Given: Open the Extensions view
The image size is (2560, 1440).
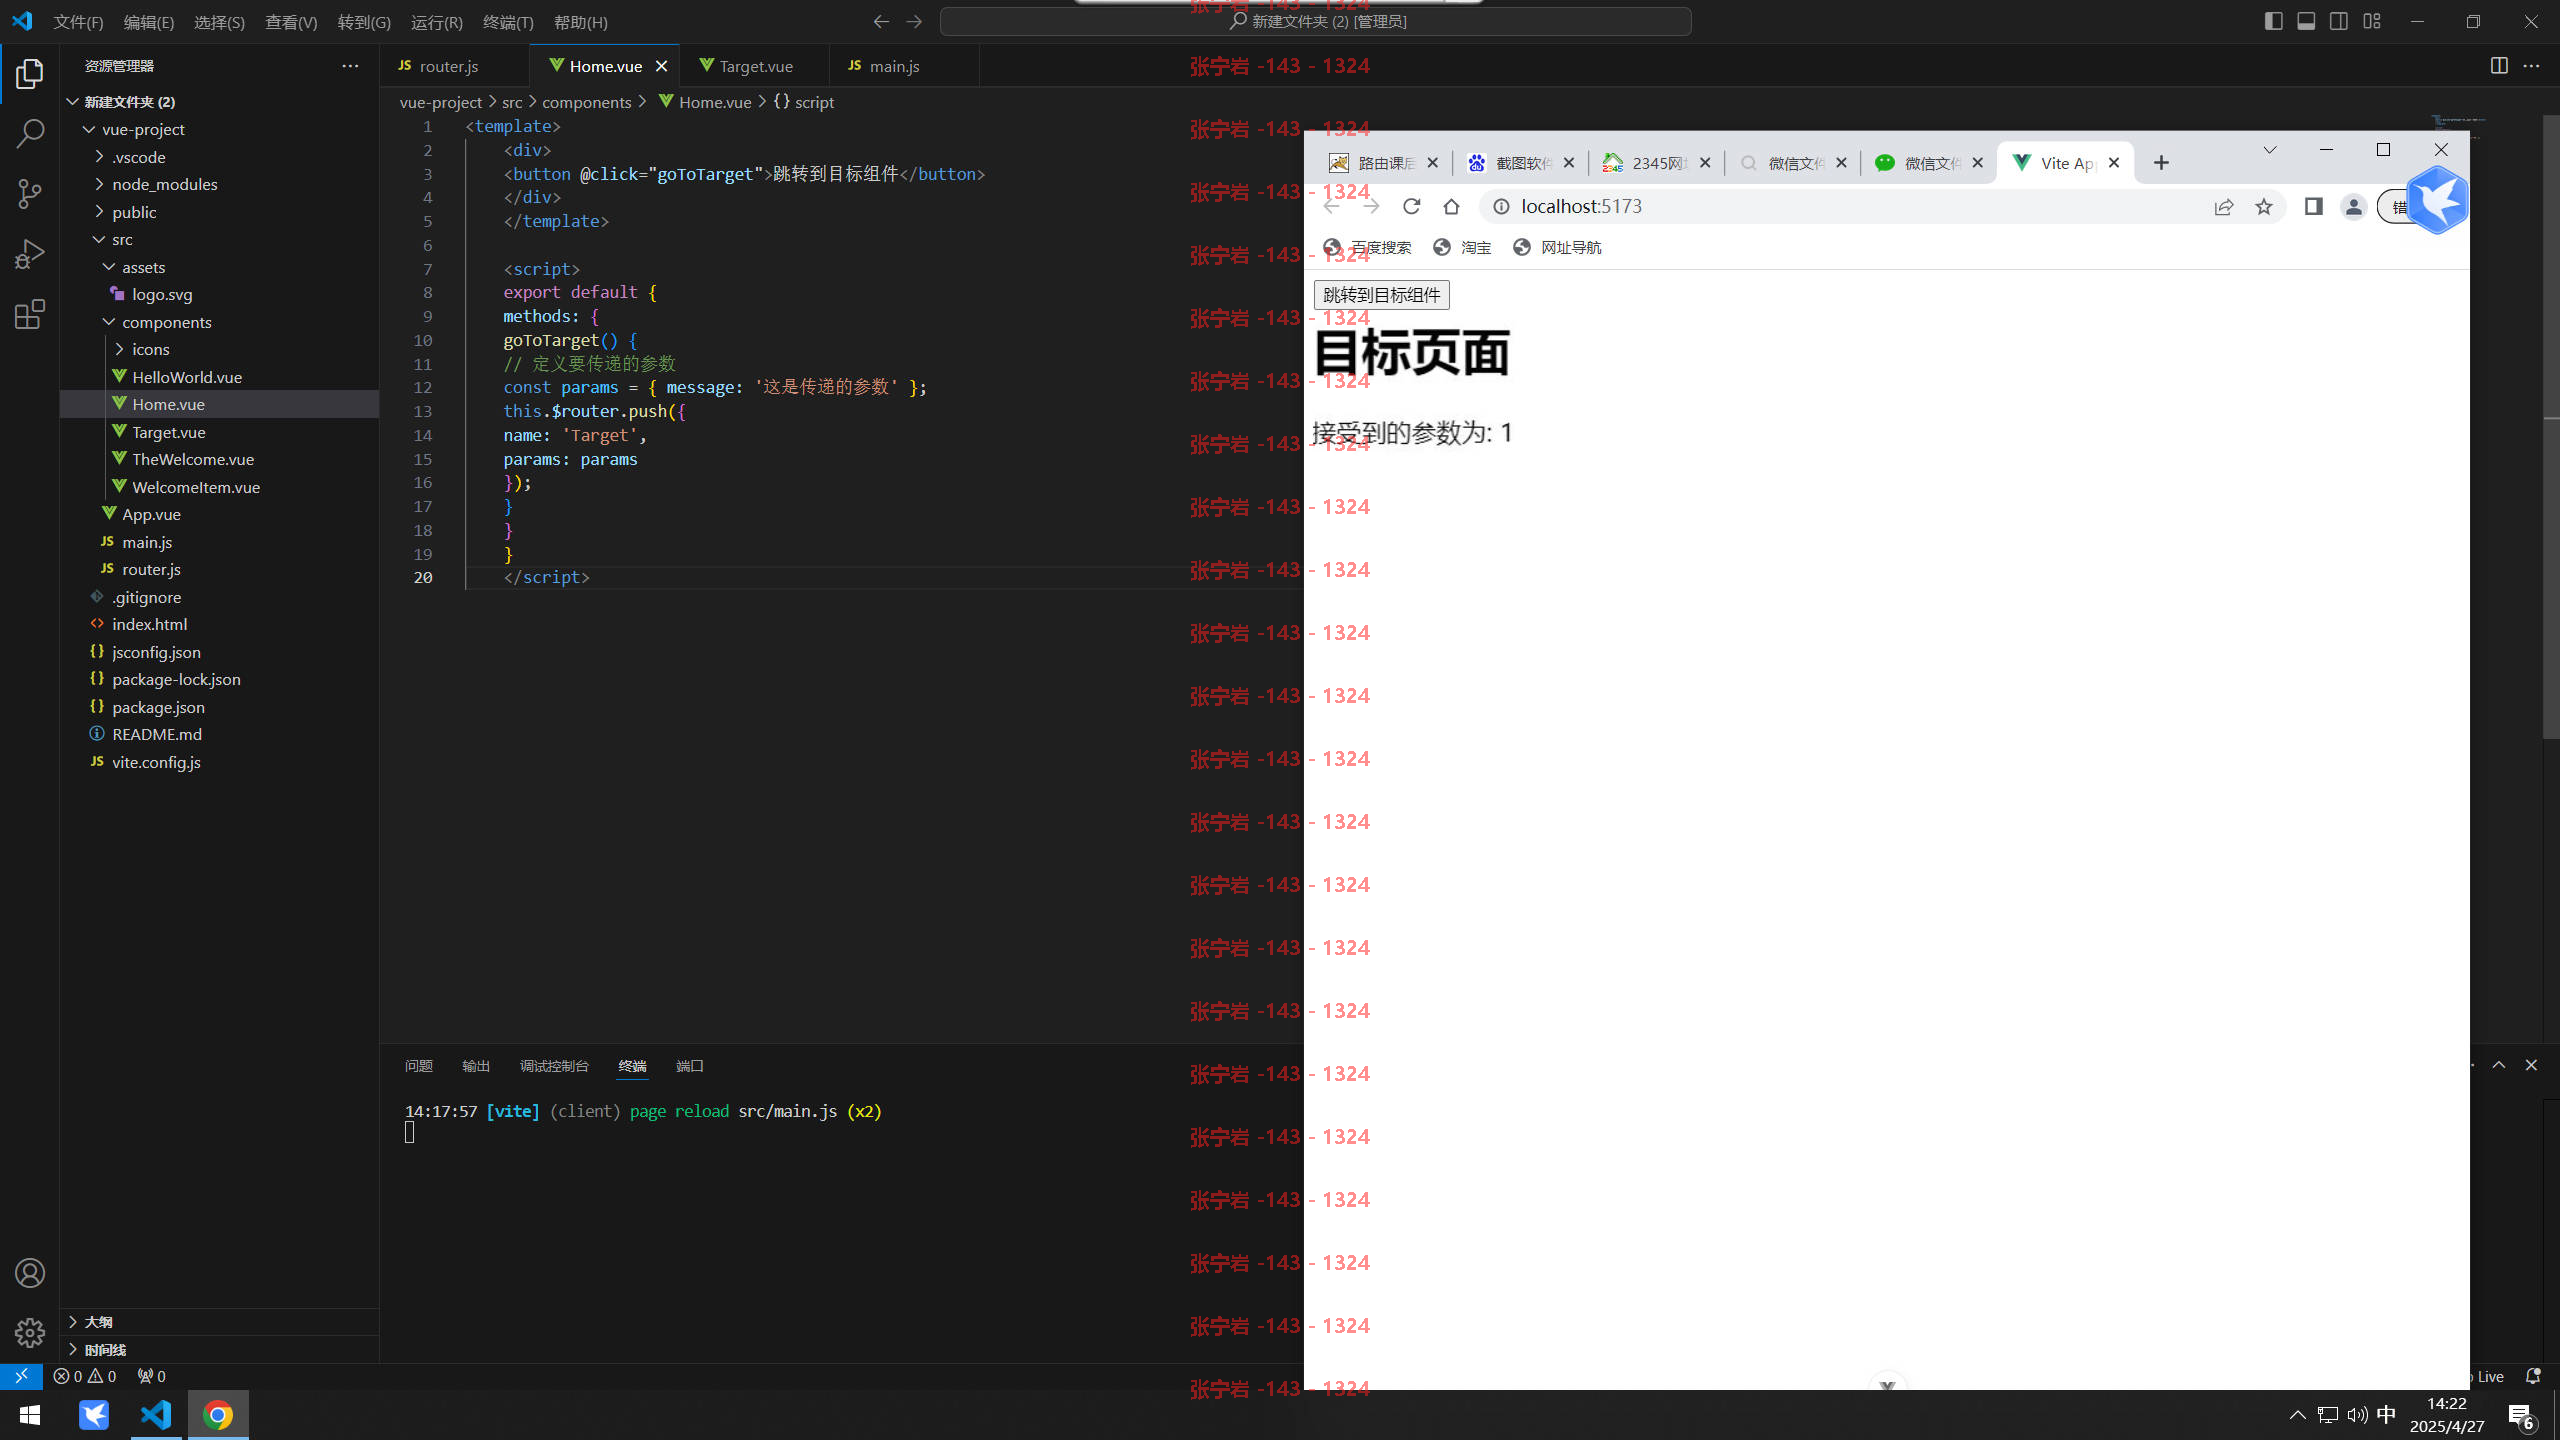Looking at the screenshot, I should 30,315.
